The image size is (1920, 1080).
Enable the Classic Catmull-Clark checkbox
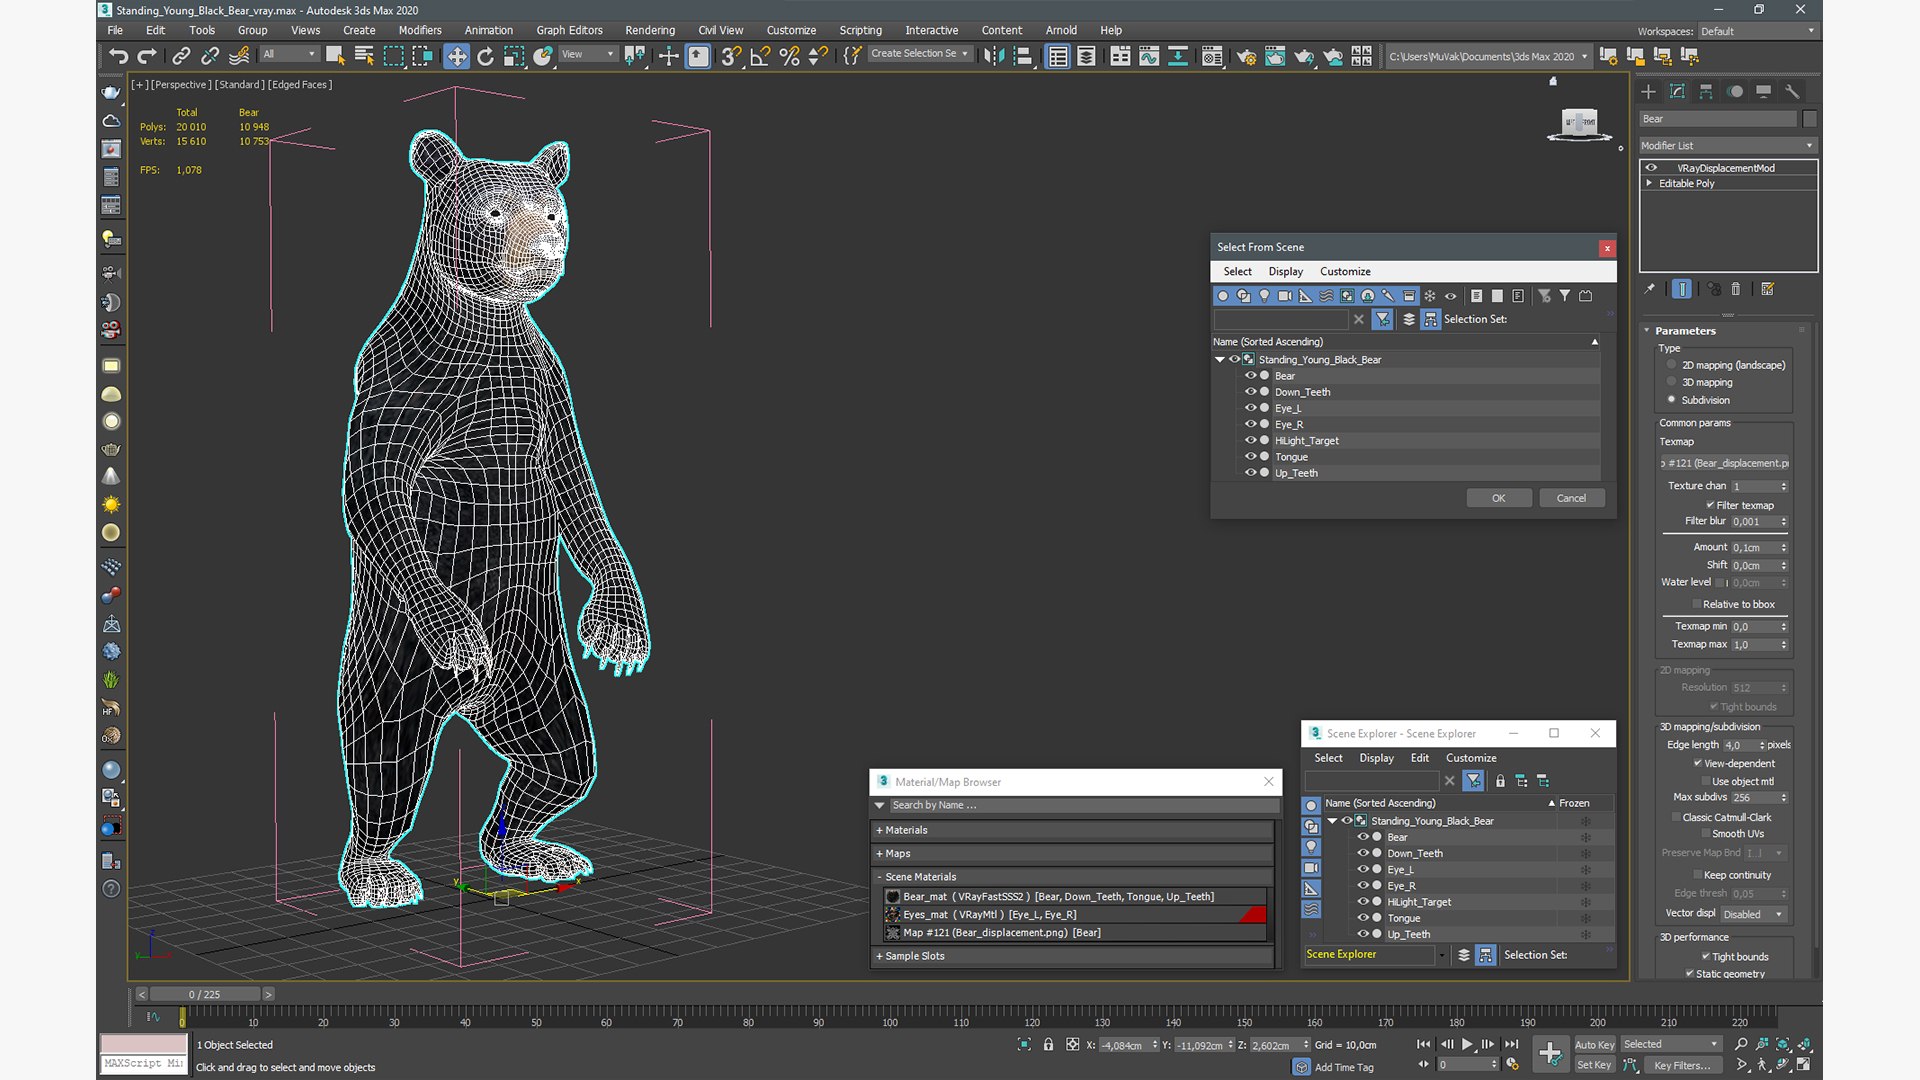[x=1676, y=817]
